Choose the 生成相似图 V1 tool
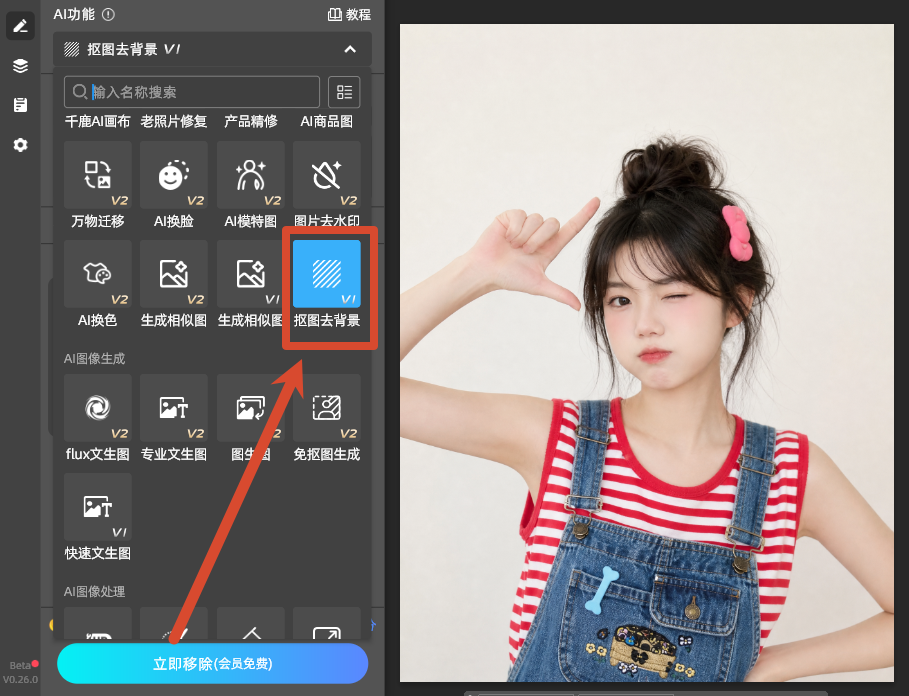 coord(250,274)
